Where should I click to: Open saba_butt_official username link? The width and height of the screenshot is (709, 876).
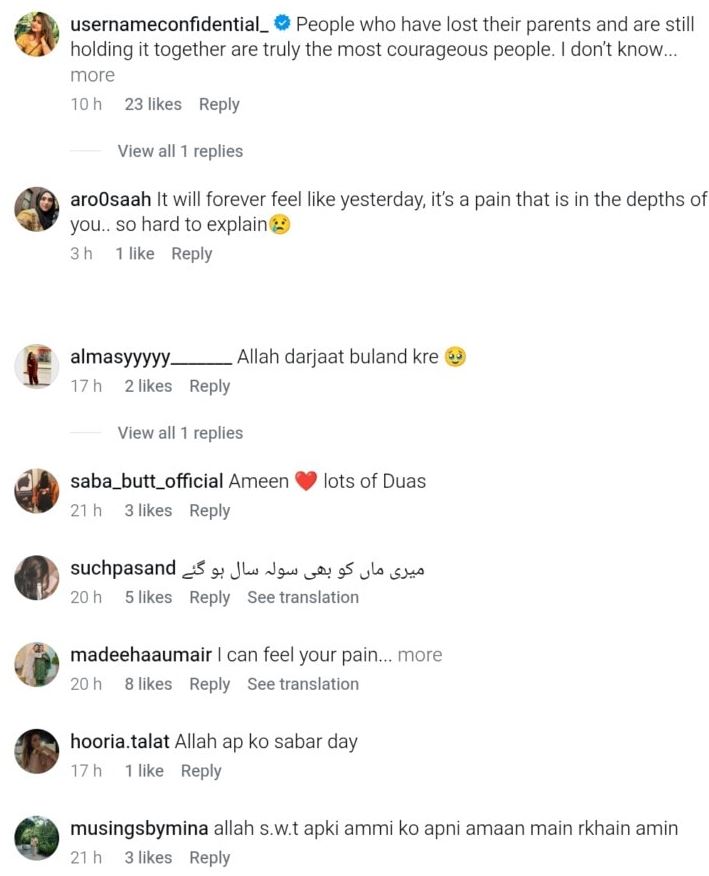tap(146, 481)
